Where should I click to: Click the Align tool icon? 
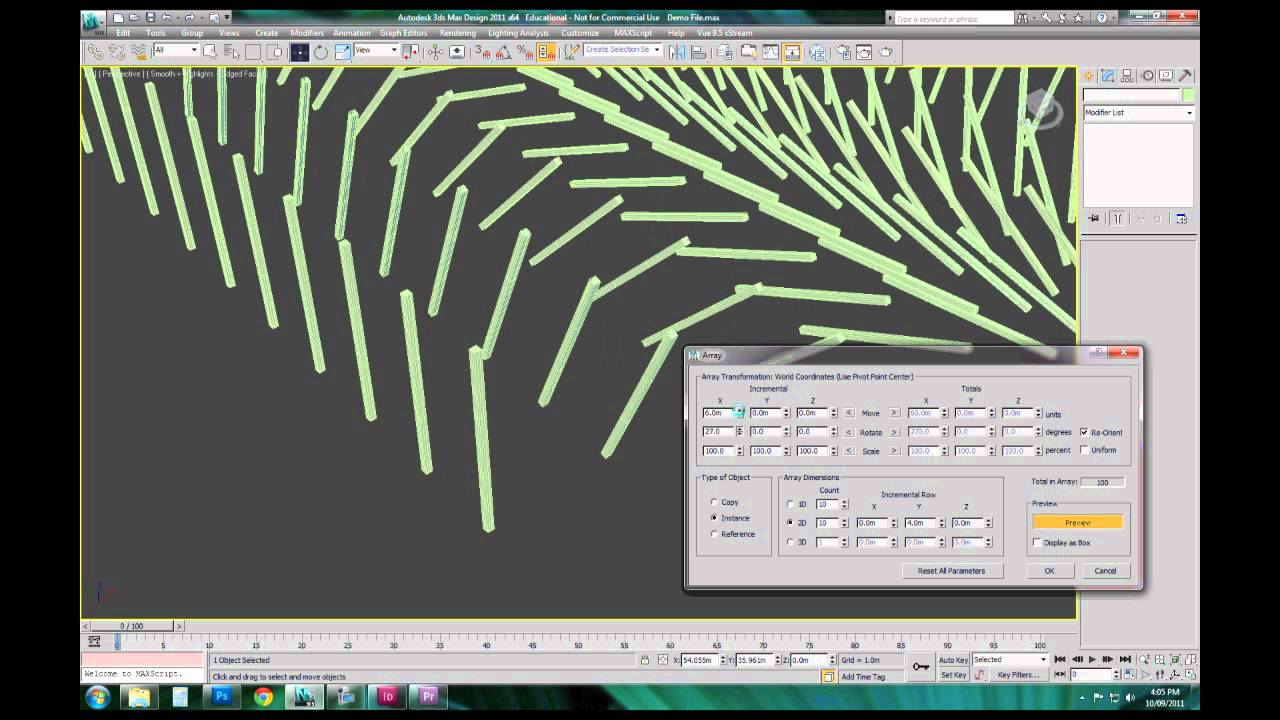point(698,52)
